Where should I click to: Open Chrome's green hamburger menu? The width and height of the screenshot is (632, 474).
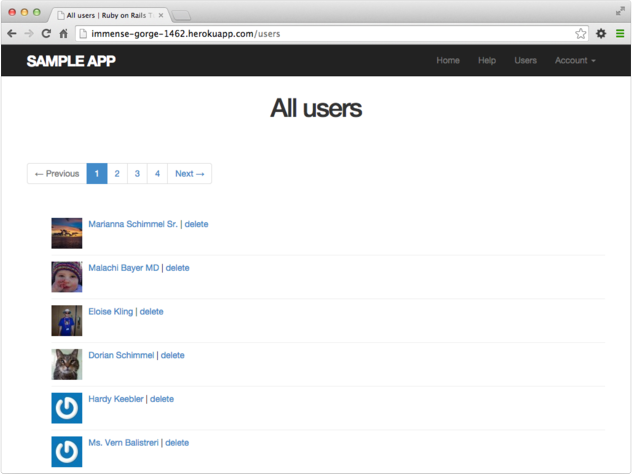coord(620,33)
